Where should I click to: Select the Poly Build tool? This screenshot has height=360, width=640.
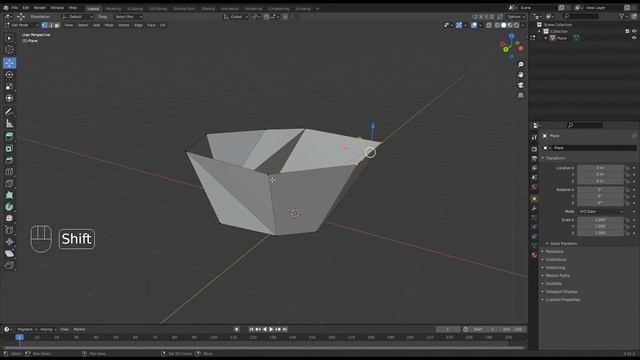pos(9,195)
